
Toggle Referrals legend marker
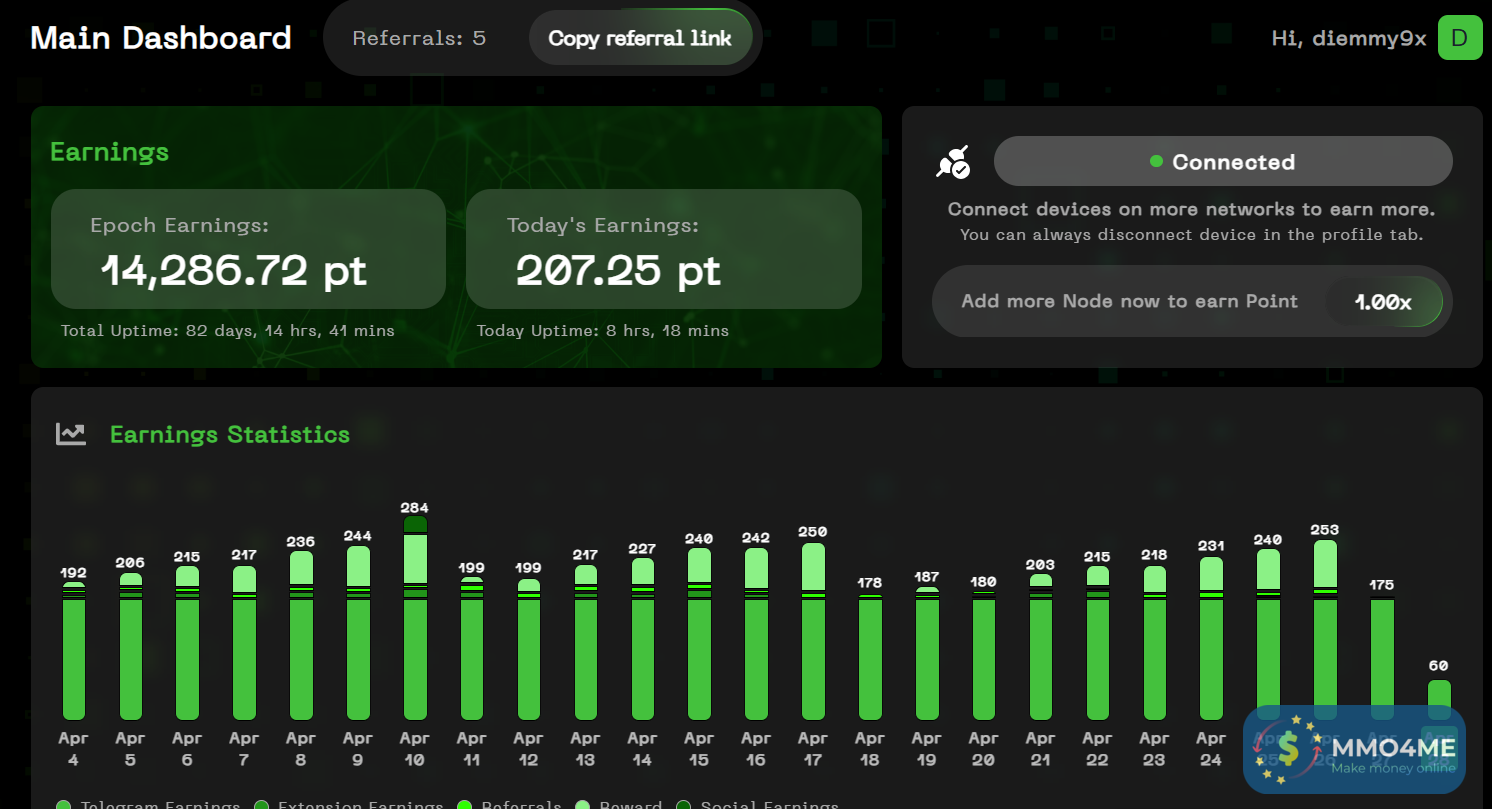click(x=464, y=805)
